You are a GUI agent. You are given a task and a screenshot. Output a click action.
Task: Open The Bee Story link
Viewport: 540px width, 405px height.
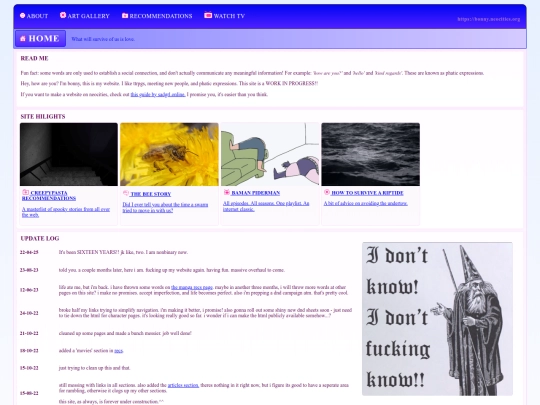(150, 194)
